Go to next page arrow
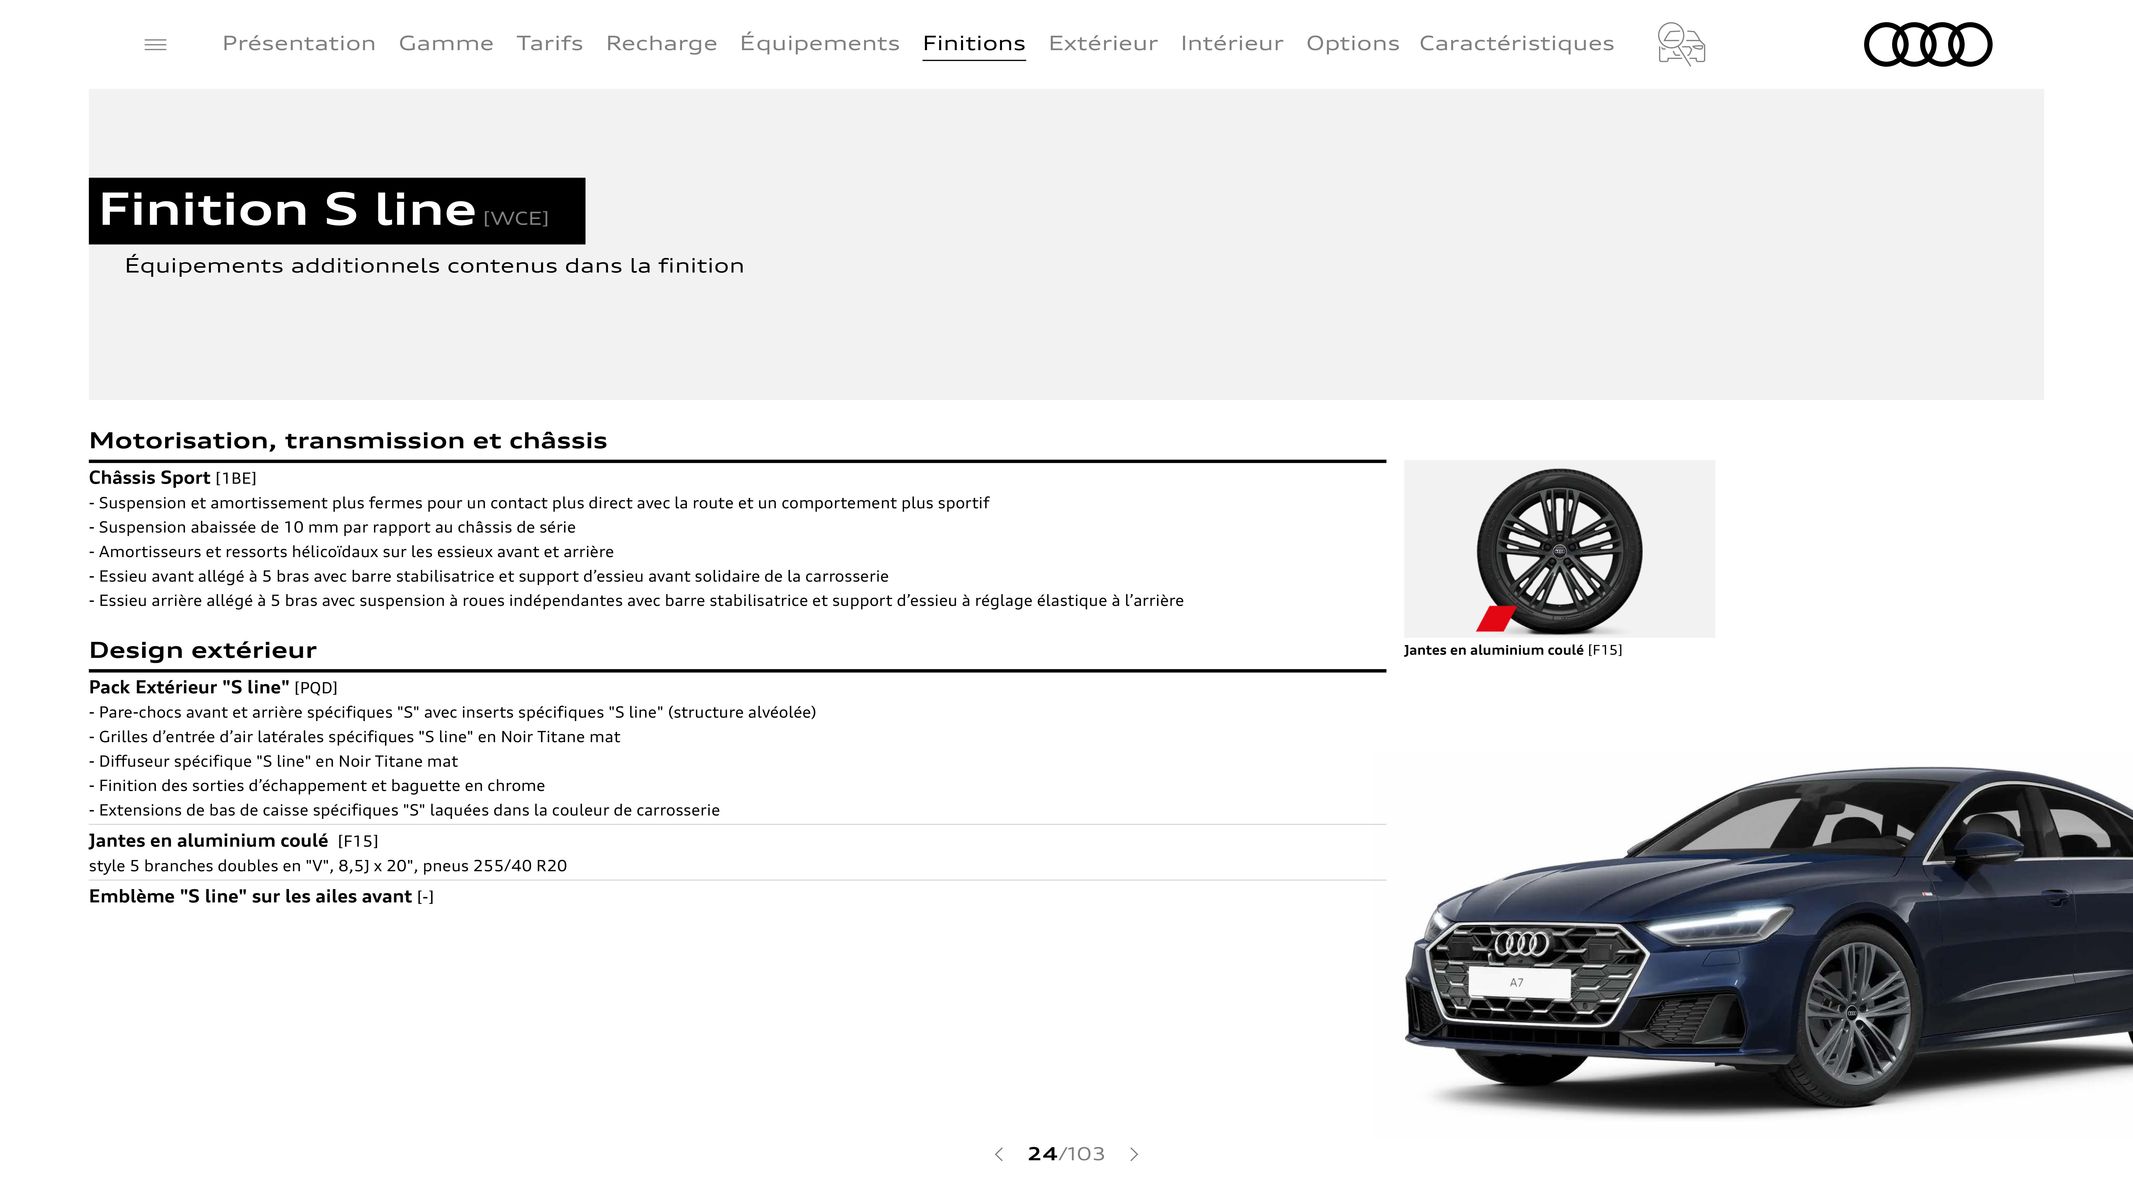The image size is (2133, 1200). [1134, 1154]
